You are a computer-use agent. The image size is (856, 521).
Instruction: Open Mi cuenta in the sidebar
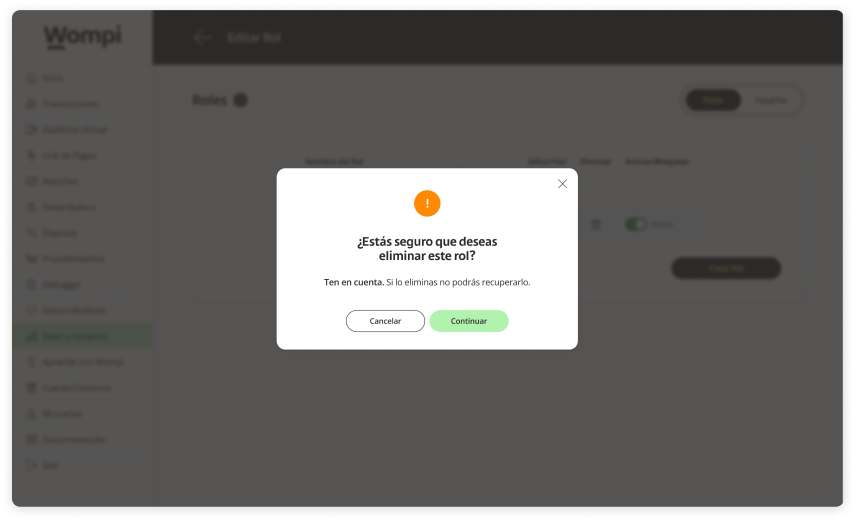(x=54, y=414)
